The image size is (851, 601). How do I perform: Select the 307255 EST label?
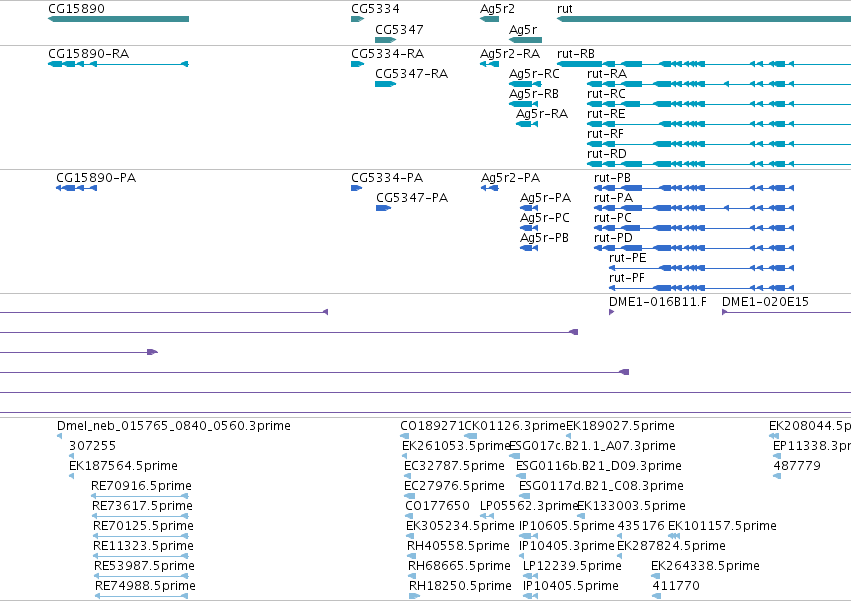pos(92,446)
